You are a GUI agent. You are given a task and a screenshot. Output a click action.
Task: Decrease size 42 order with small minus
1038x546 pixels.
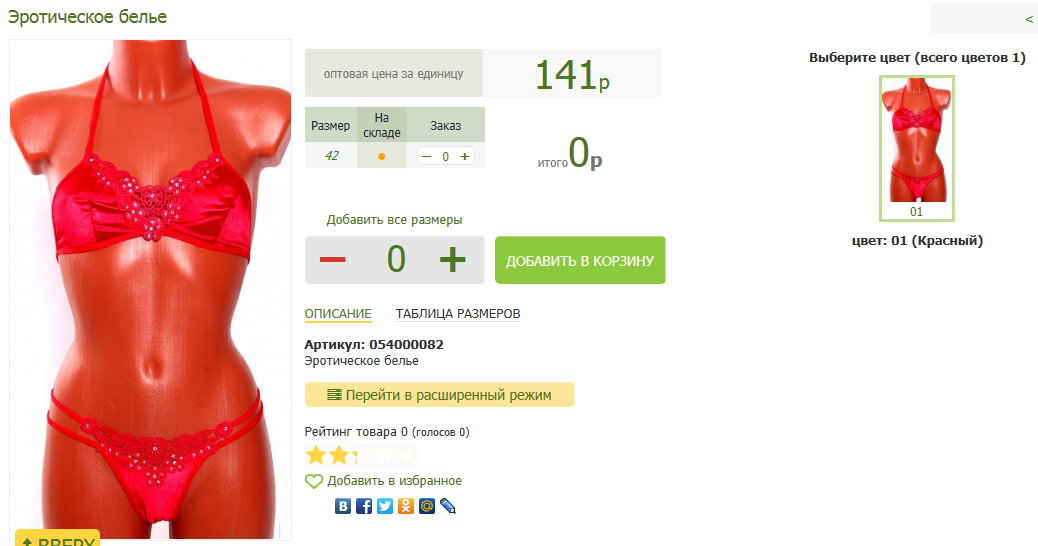427,156
